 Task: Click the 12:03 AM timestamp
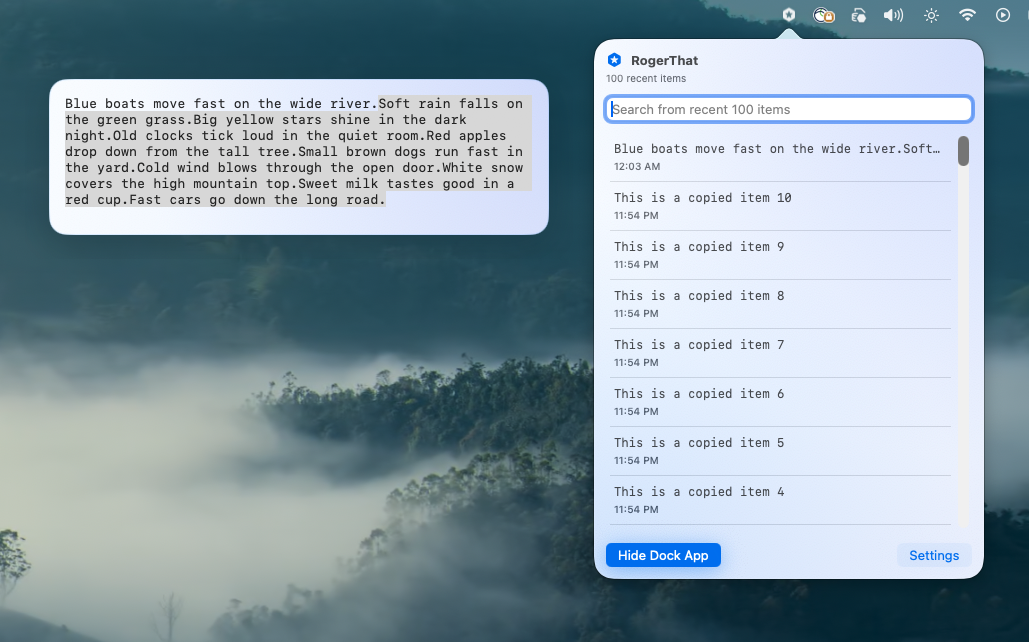[x=637, y=167]
